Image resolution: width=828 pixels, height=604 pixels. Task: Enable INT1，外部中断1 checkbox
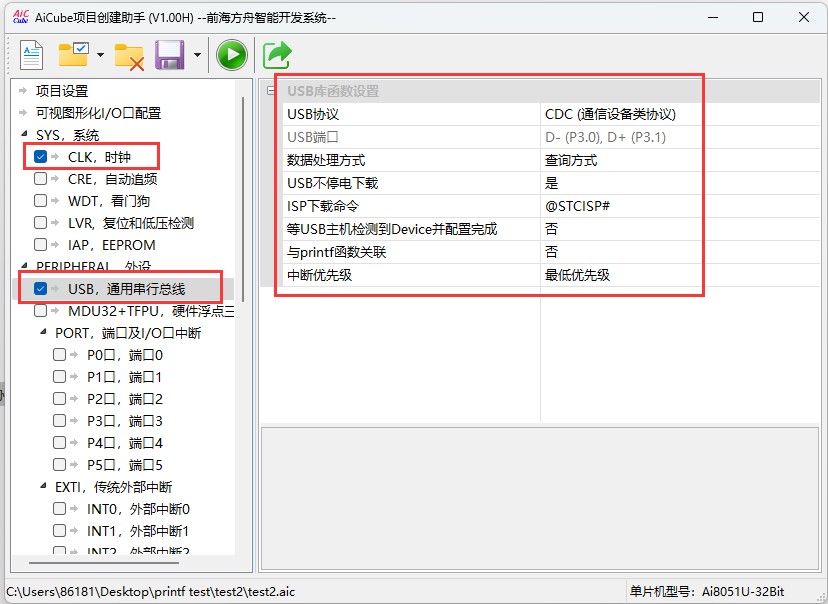[x=59, y=530]
